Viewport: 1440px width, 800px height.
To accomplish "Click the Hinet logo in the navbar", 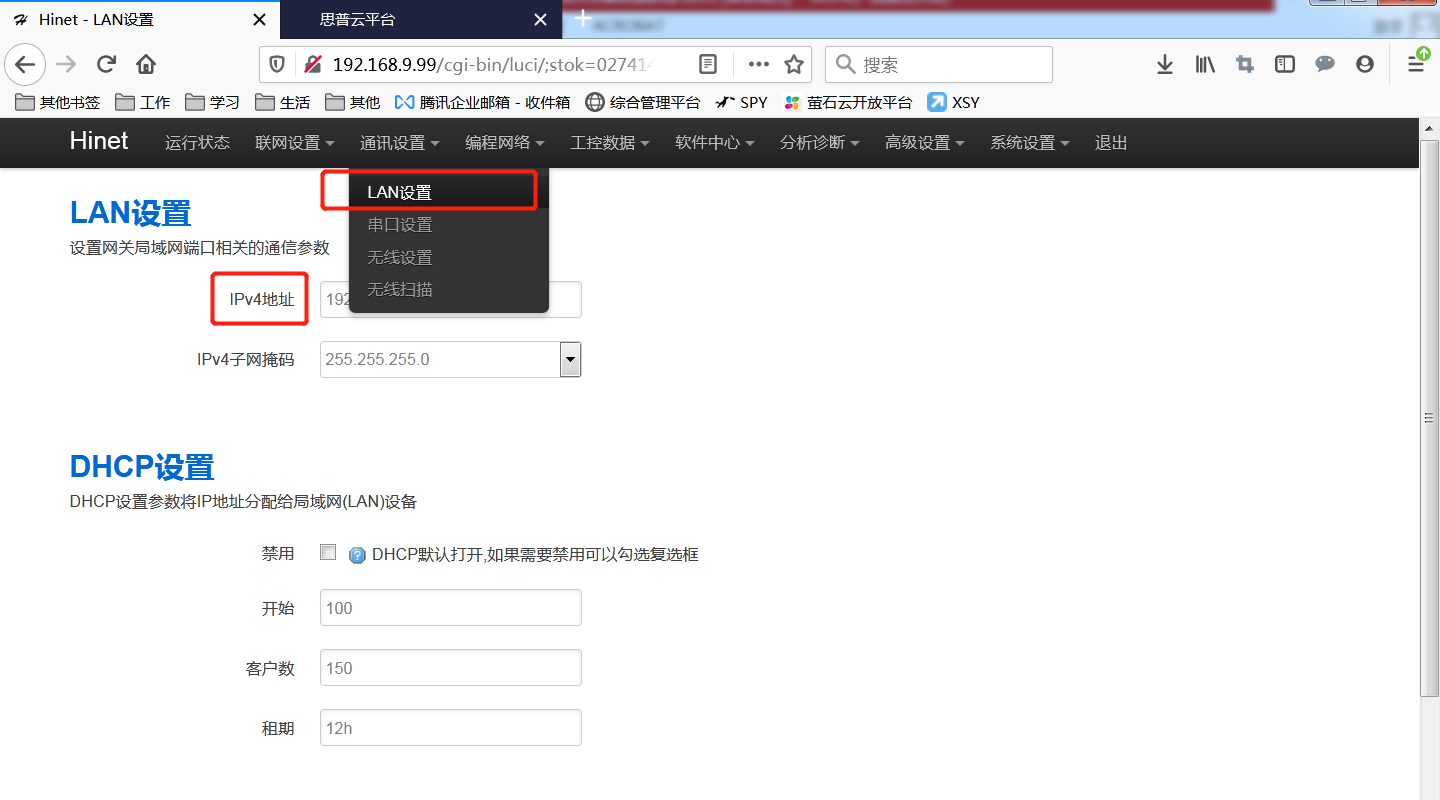I will (98, 141).
